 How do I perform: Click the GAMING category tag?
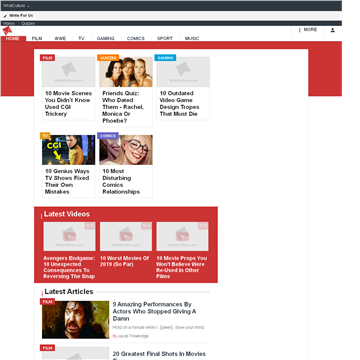pos(165,58)
